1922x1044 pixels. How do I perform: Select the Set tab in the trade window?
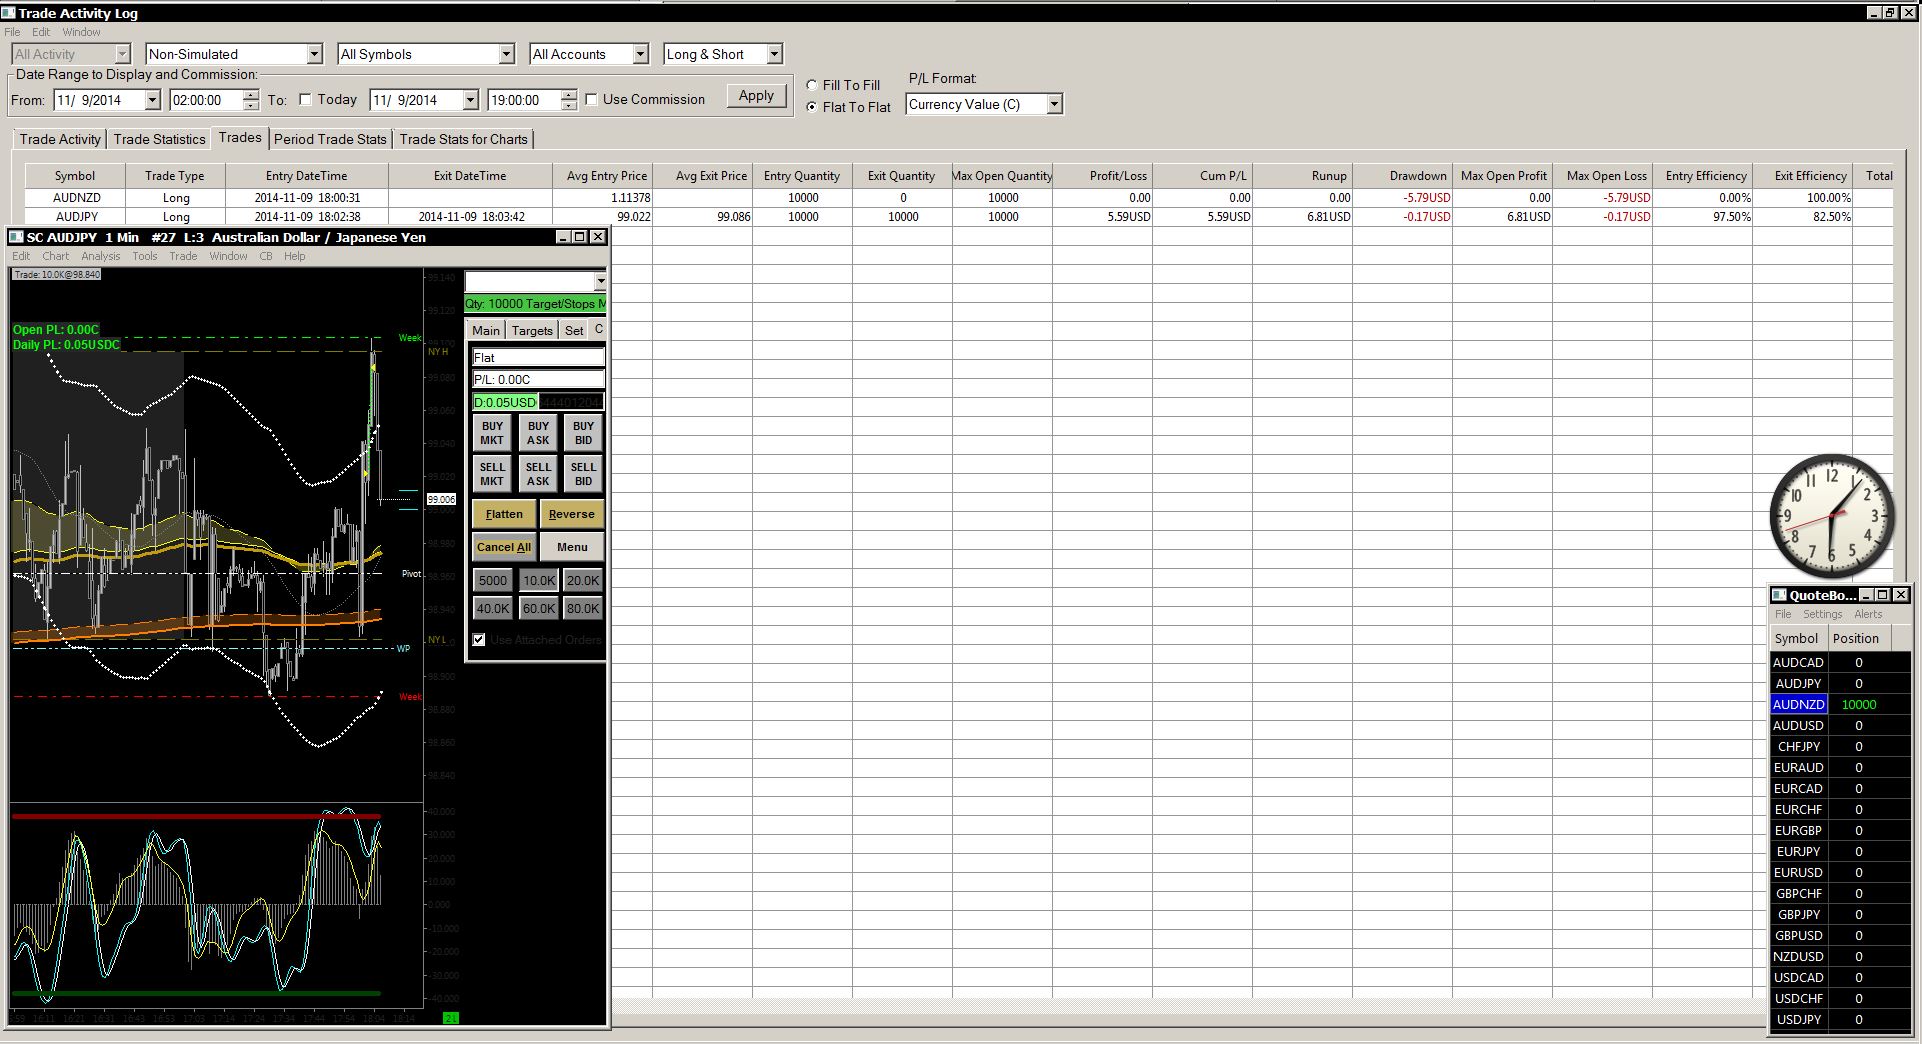point(574,330)
